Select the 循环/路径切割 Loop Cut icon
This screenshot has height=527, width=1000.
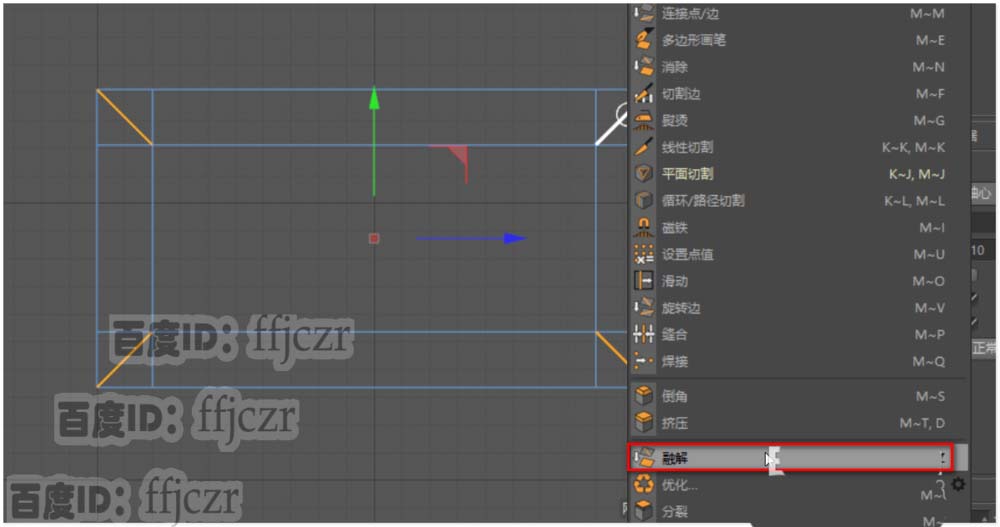[x=643, y=200]
